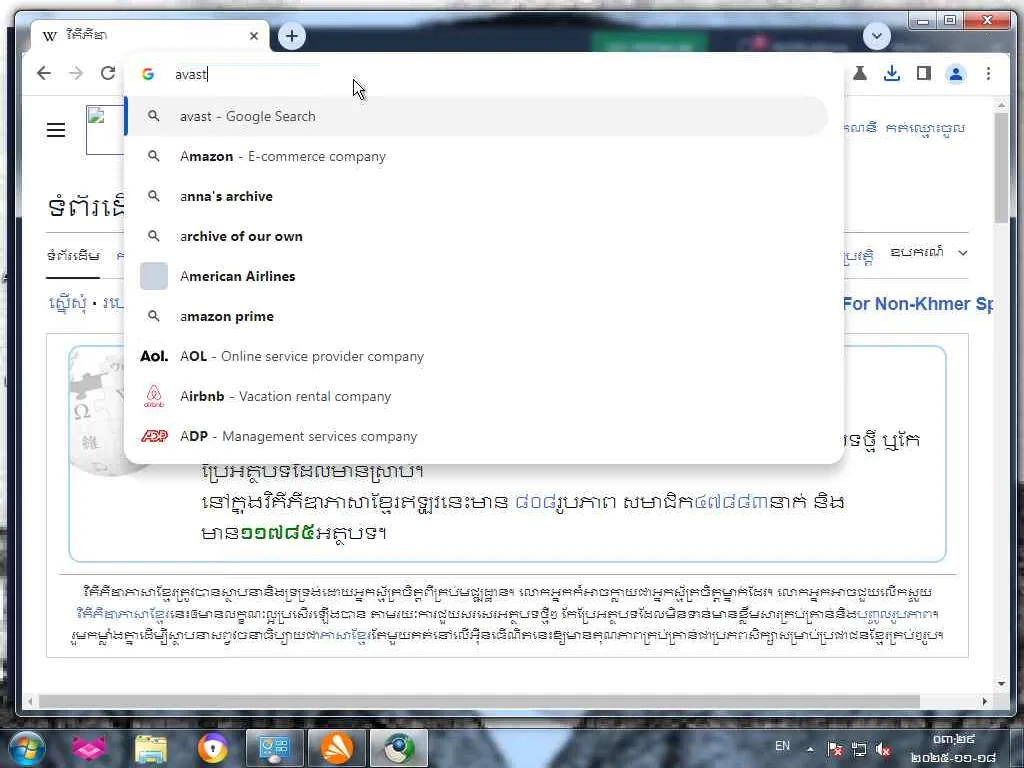Viewport: 1024px width, 768px height.
Task: Click the Khmer login link at top right
Action: [x=925, y=128]
